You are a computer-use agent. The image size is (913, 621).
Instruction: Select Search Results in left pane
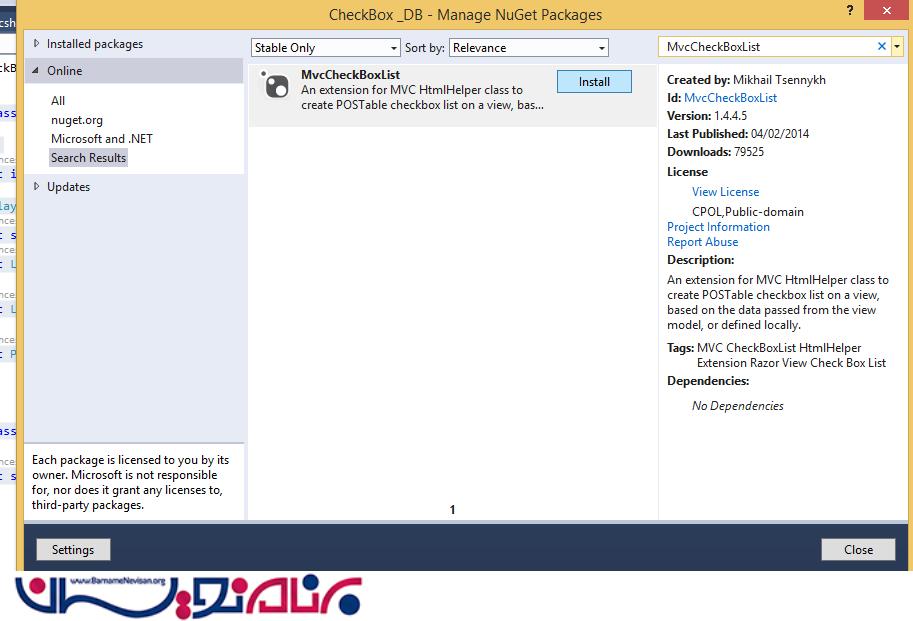(89, 158)
